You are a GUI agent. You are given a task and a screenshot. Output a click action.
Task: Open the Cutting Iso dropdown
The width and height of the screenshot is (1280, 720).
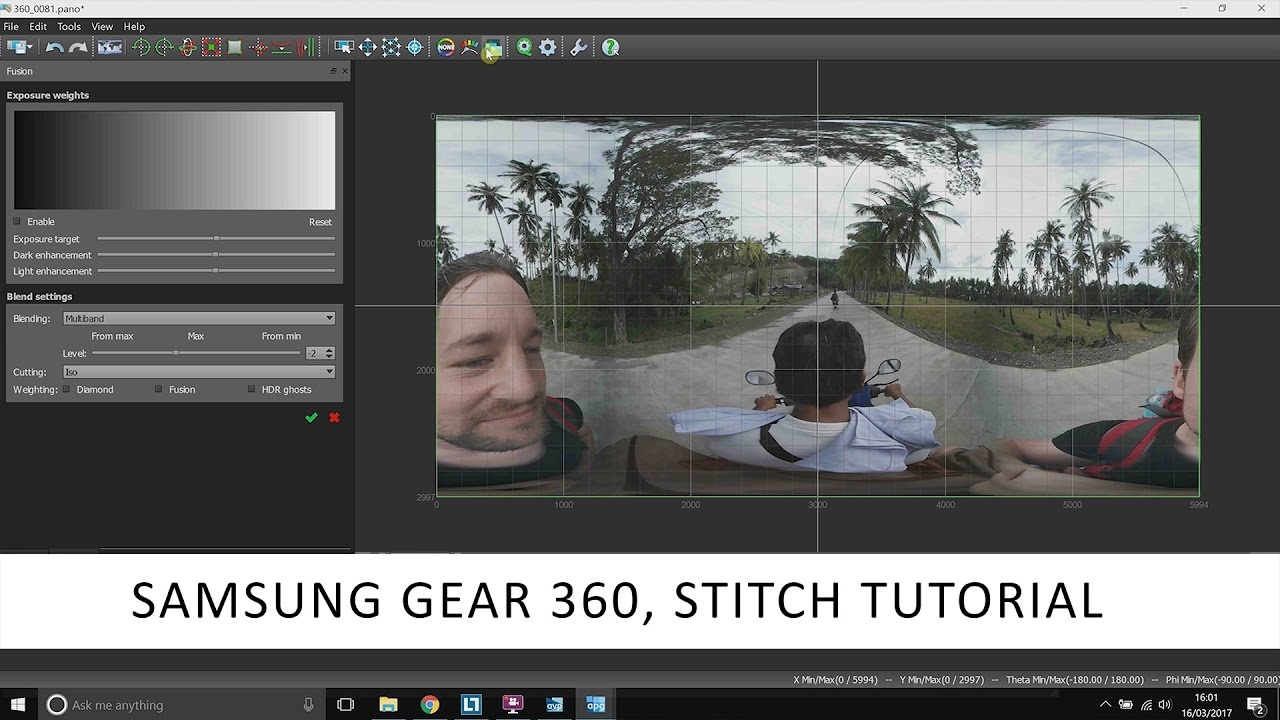click(x=199, y=372)
